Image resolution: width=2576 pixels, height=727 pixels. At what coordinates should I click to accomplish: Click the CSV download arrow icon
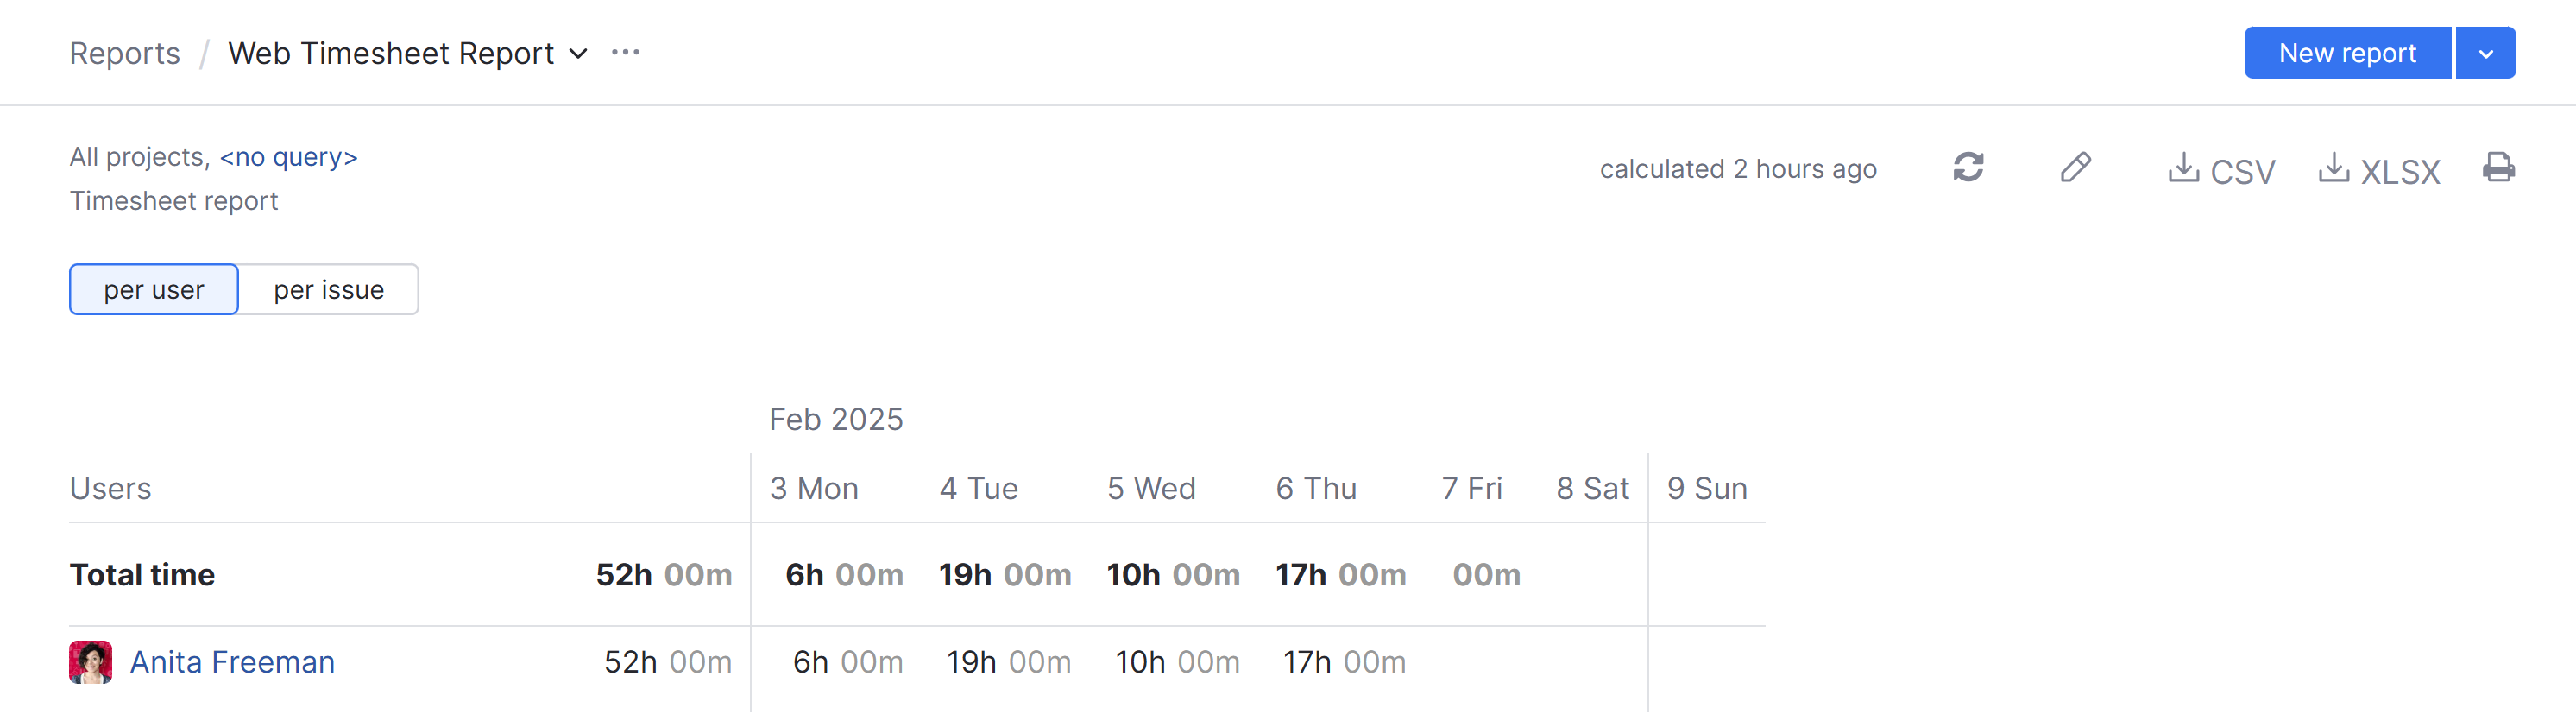[x=2183, y=168]
